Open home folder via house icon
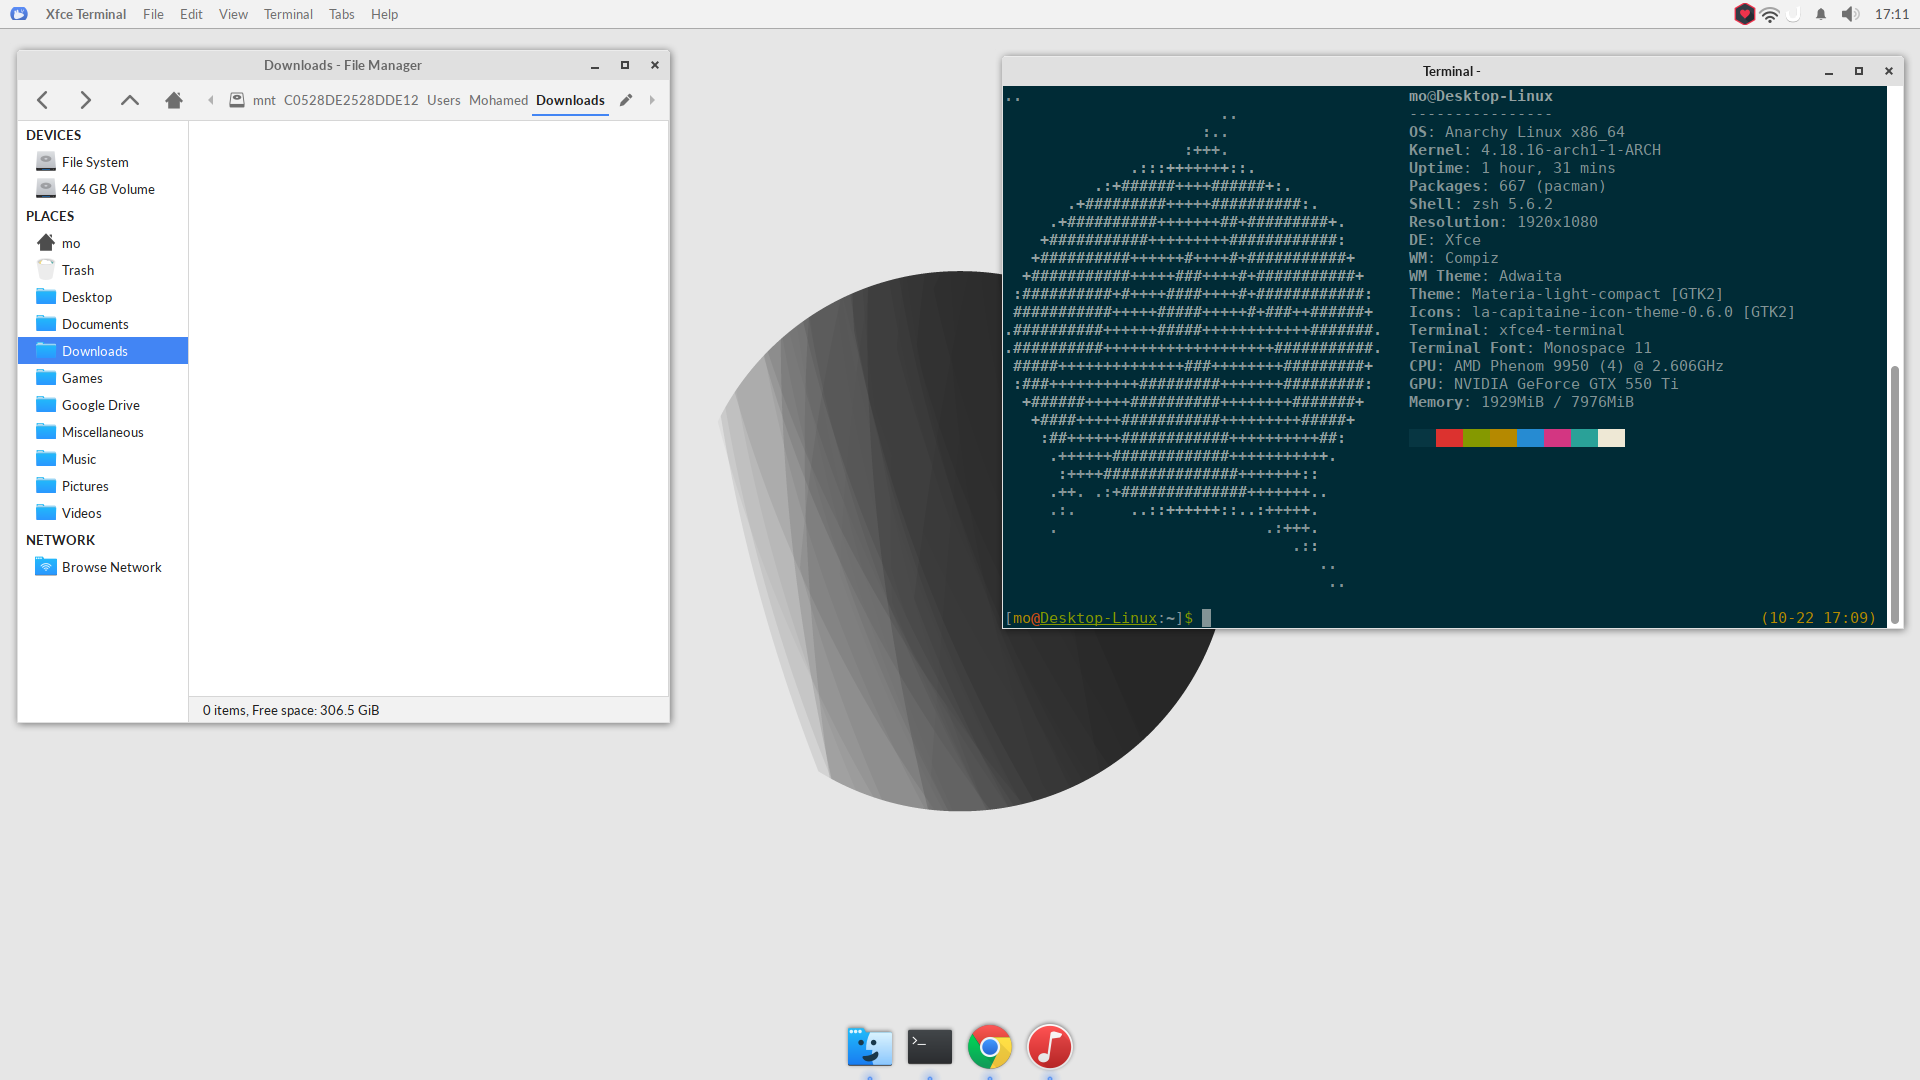 tap(174, 100)
